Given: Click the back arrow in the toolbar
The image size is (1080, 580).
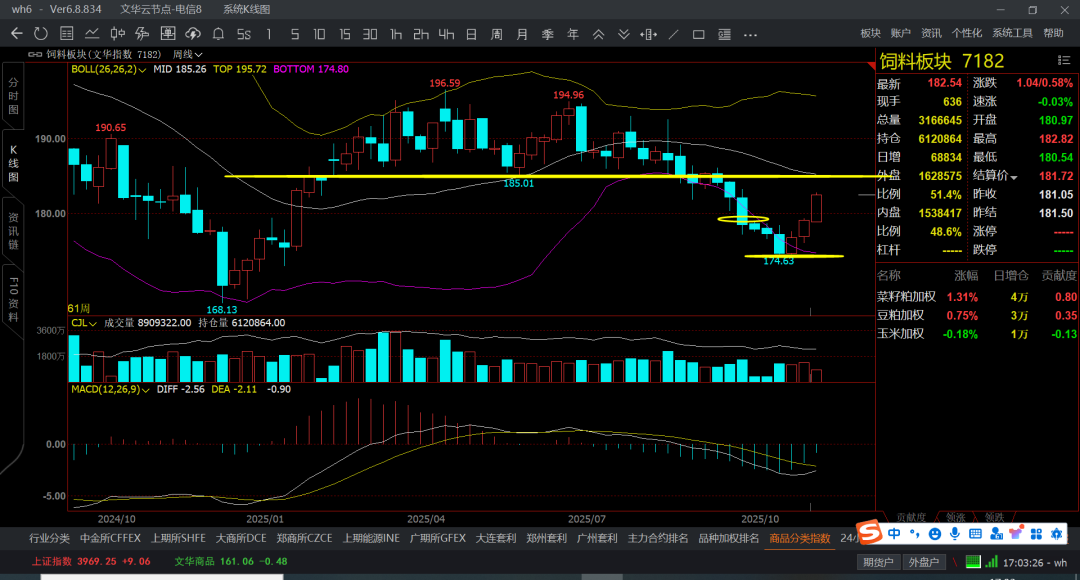Looking at the screenshot, I should [17, 33].
